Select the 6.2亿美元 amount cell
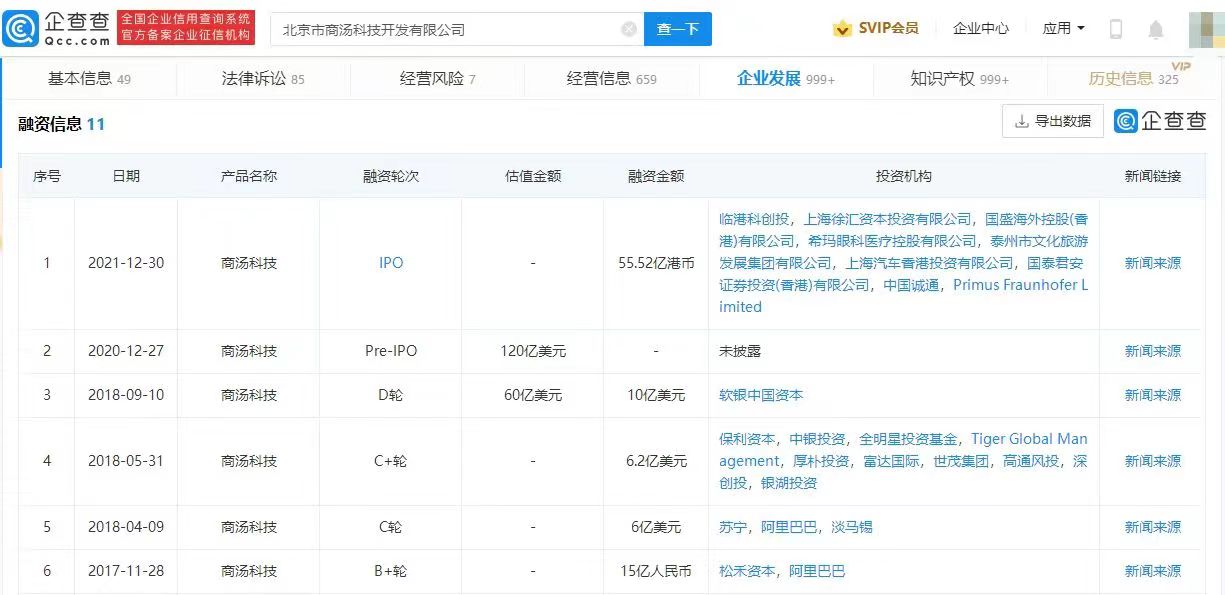This screenshot has width=1225, height=595. click(656, 461)
